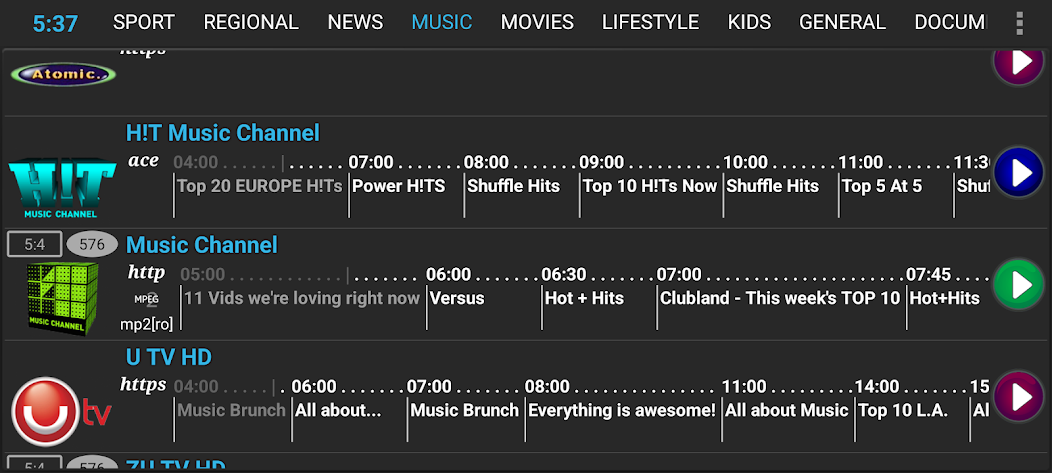Image resolution: width=1052 pixels, height=473 pixels.
Task: Tap the 576 resolution badge
Action: pos(92,244)
